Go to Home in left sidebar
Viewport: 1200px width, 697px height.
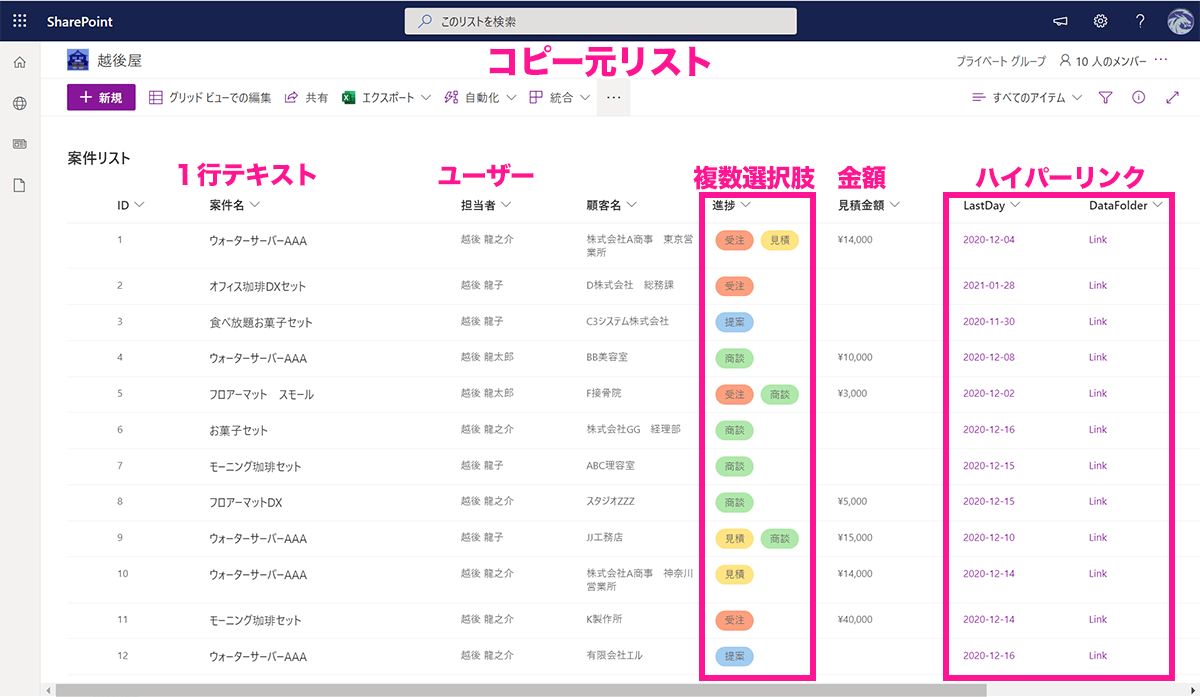click(19, 63)
